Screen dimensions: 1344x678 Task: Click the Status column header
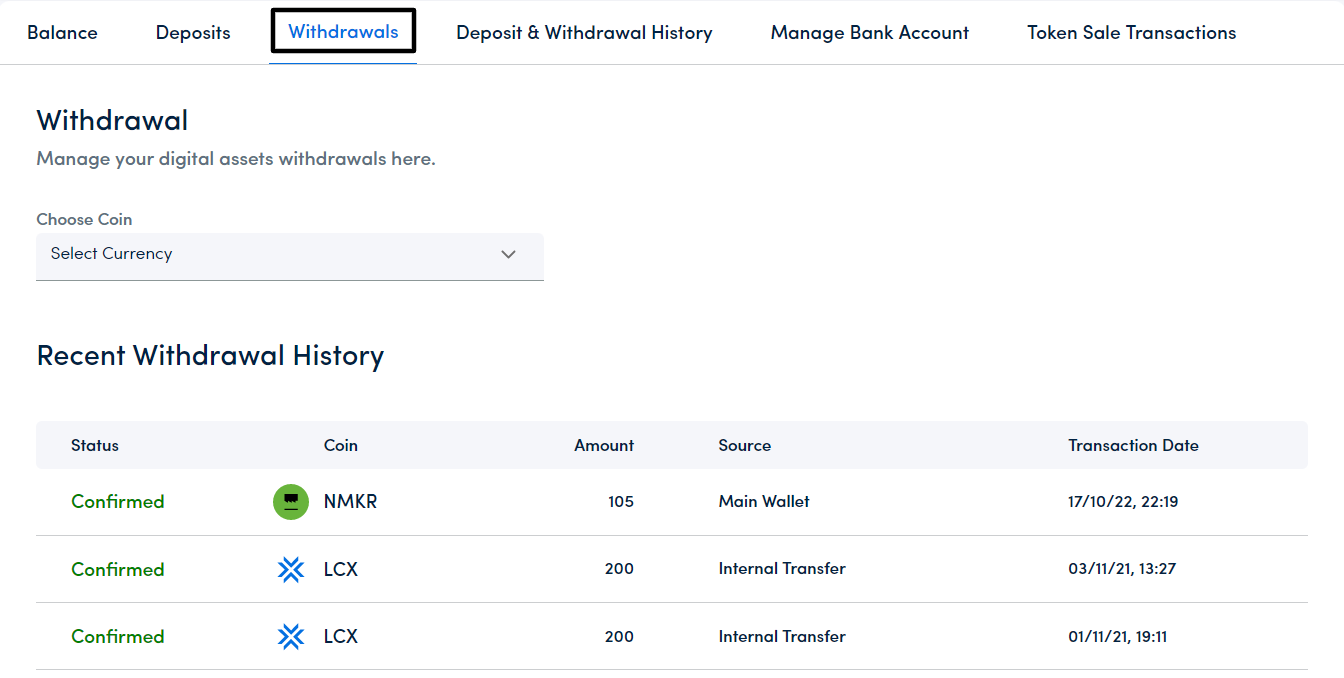[x=95, y=446]
